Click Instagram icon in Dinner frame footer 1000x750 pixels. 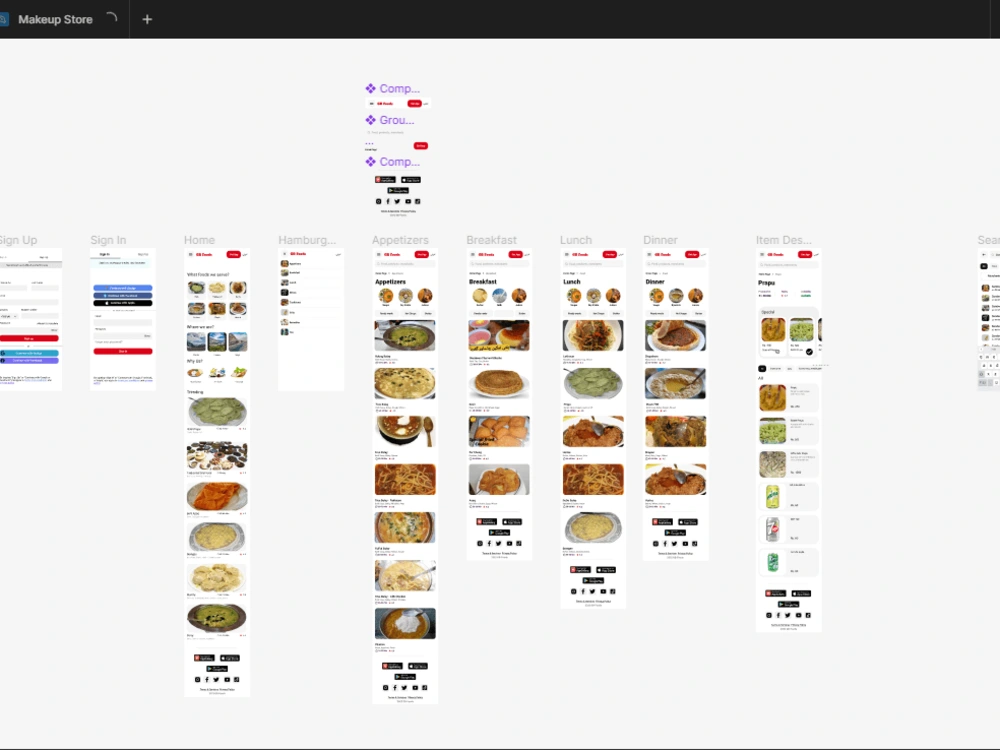(656, 544)
